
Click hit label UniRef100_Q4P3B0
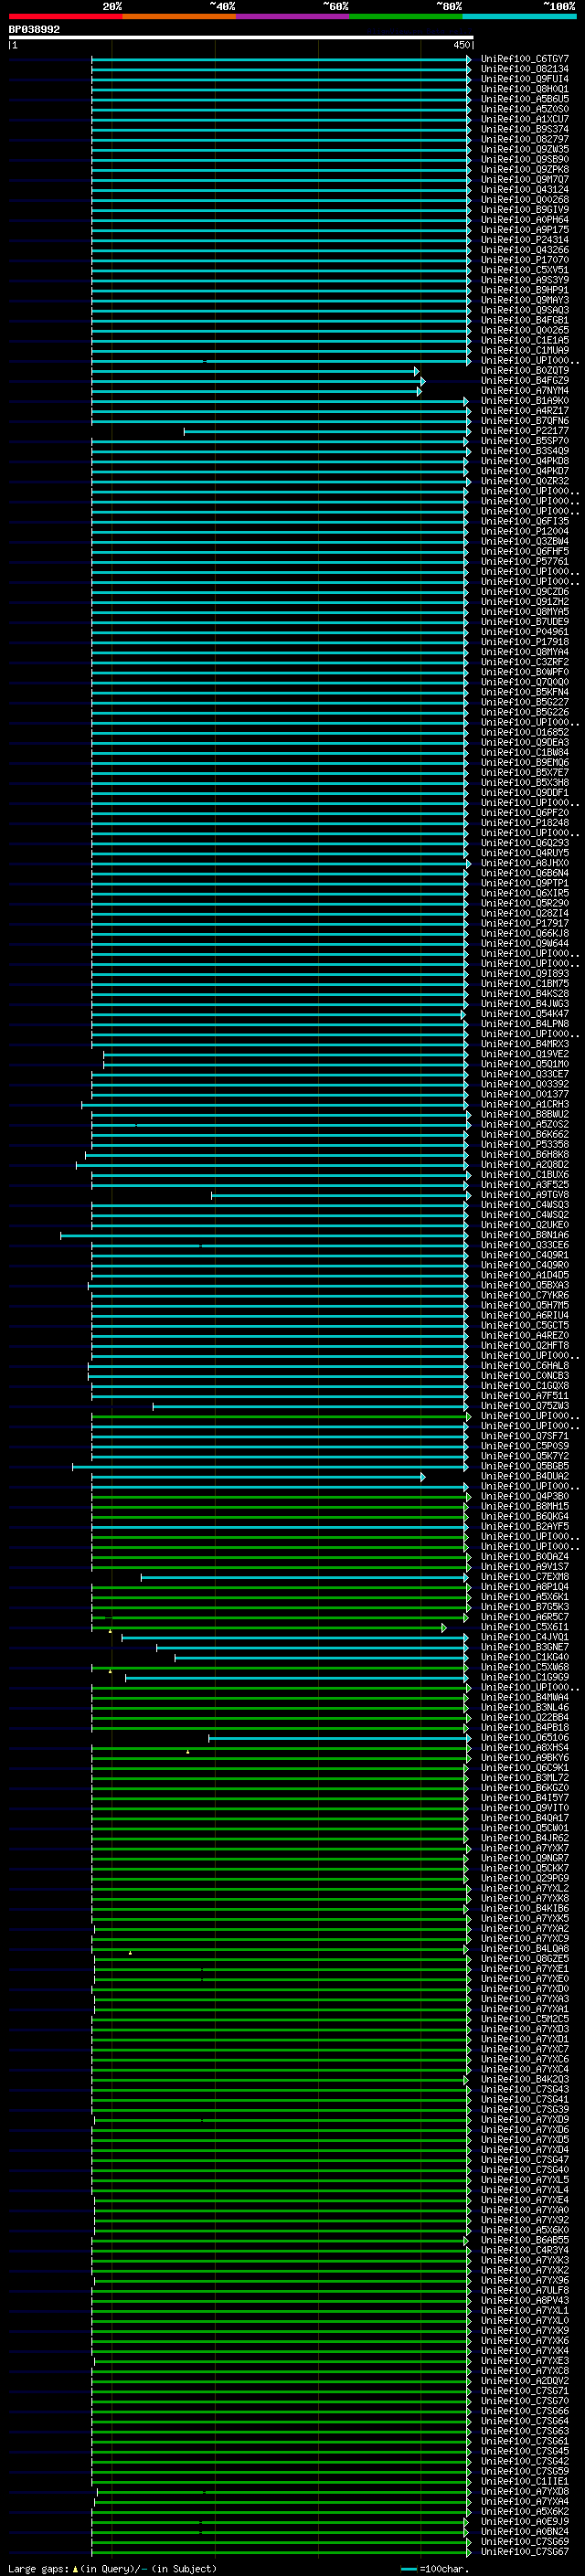click(x=524, y=1497)
